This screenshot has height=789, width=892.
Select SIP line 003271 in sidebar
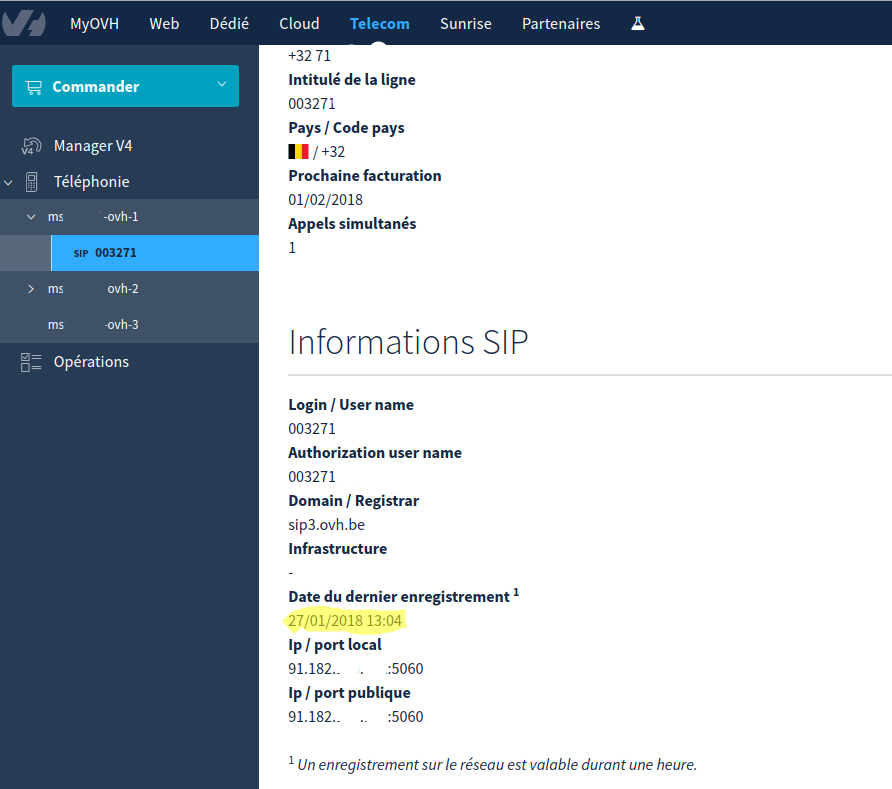[115, 253]
